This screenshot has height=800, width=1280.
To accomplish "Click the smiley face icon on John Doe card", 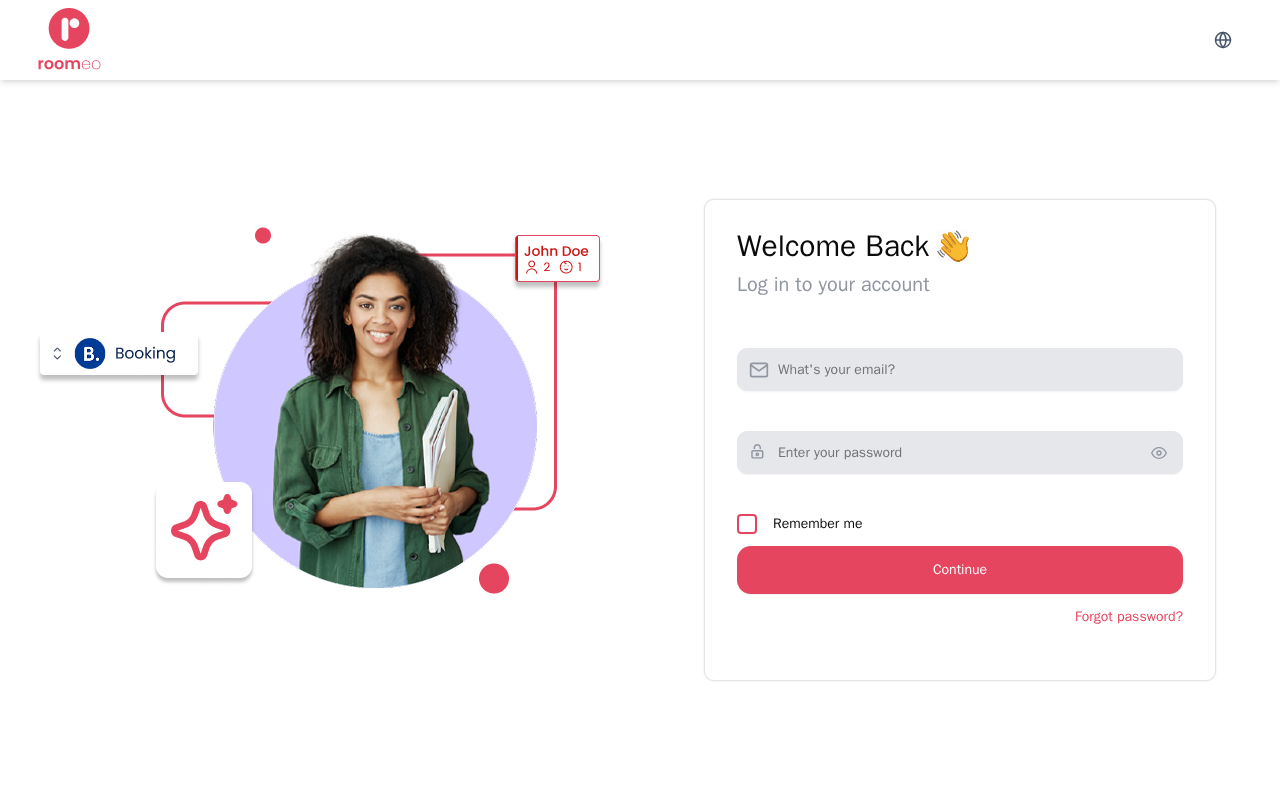I will (x=566, y=267).
